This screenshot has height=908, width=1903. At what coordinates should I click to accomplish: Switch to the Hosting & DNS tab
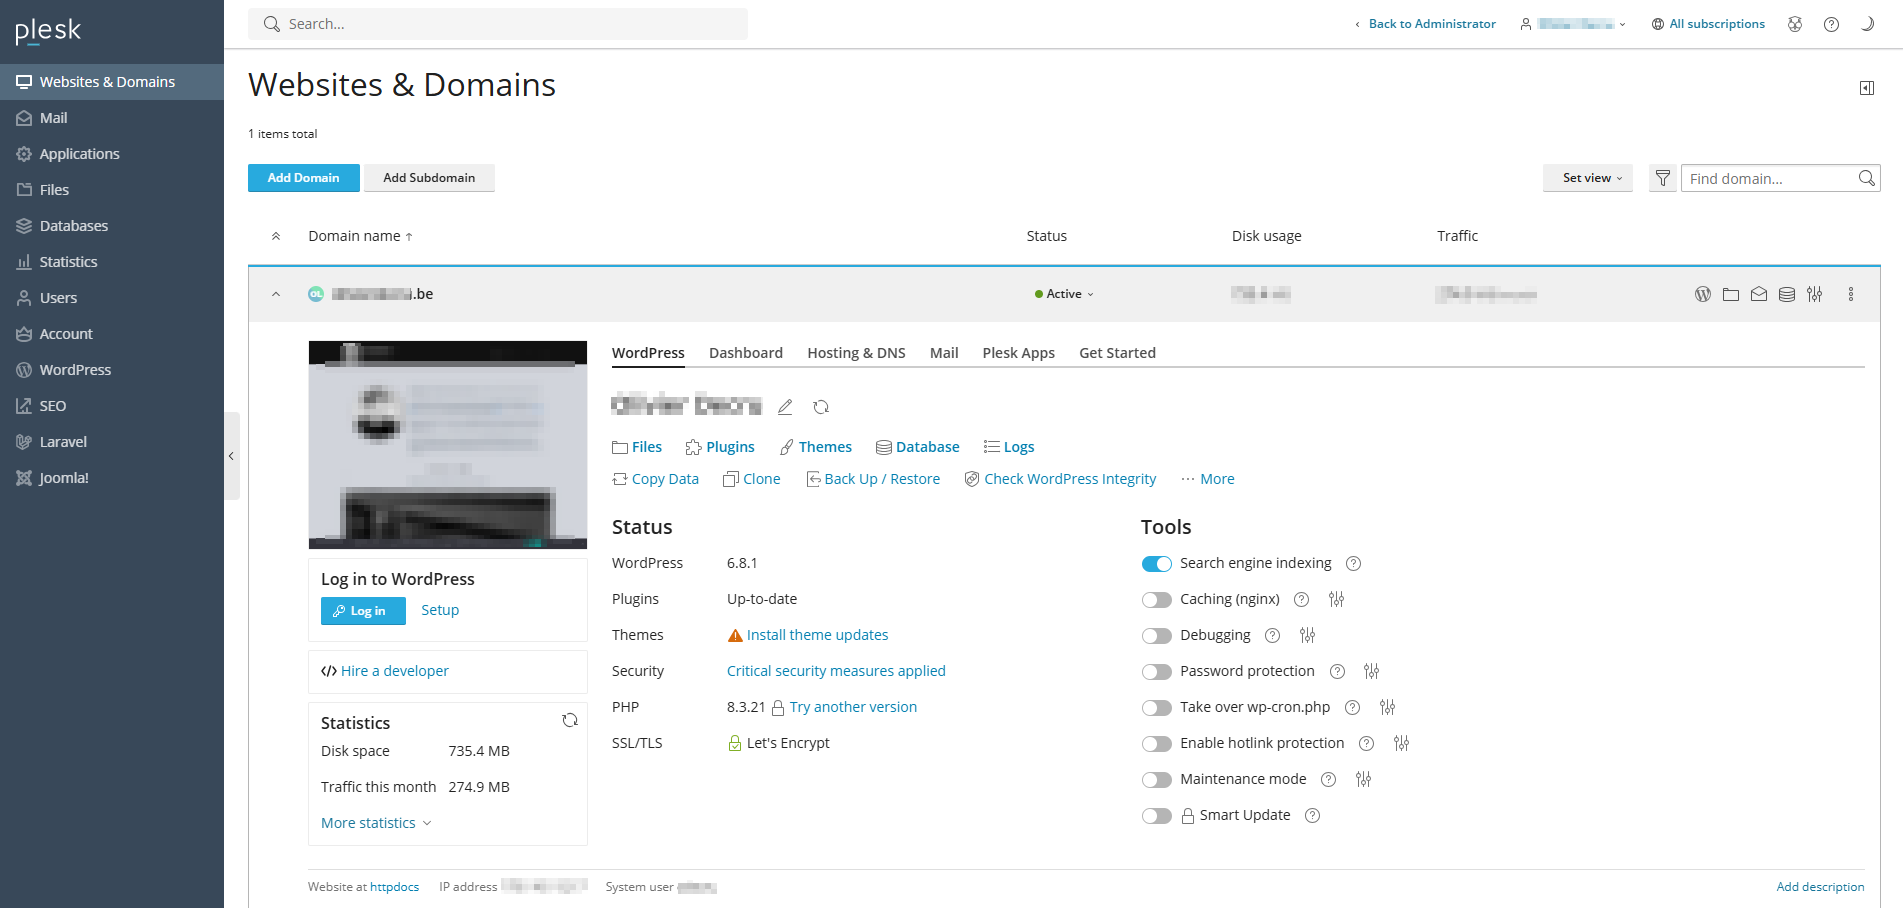tap(856, 353)
